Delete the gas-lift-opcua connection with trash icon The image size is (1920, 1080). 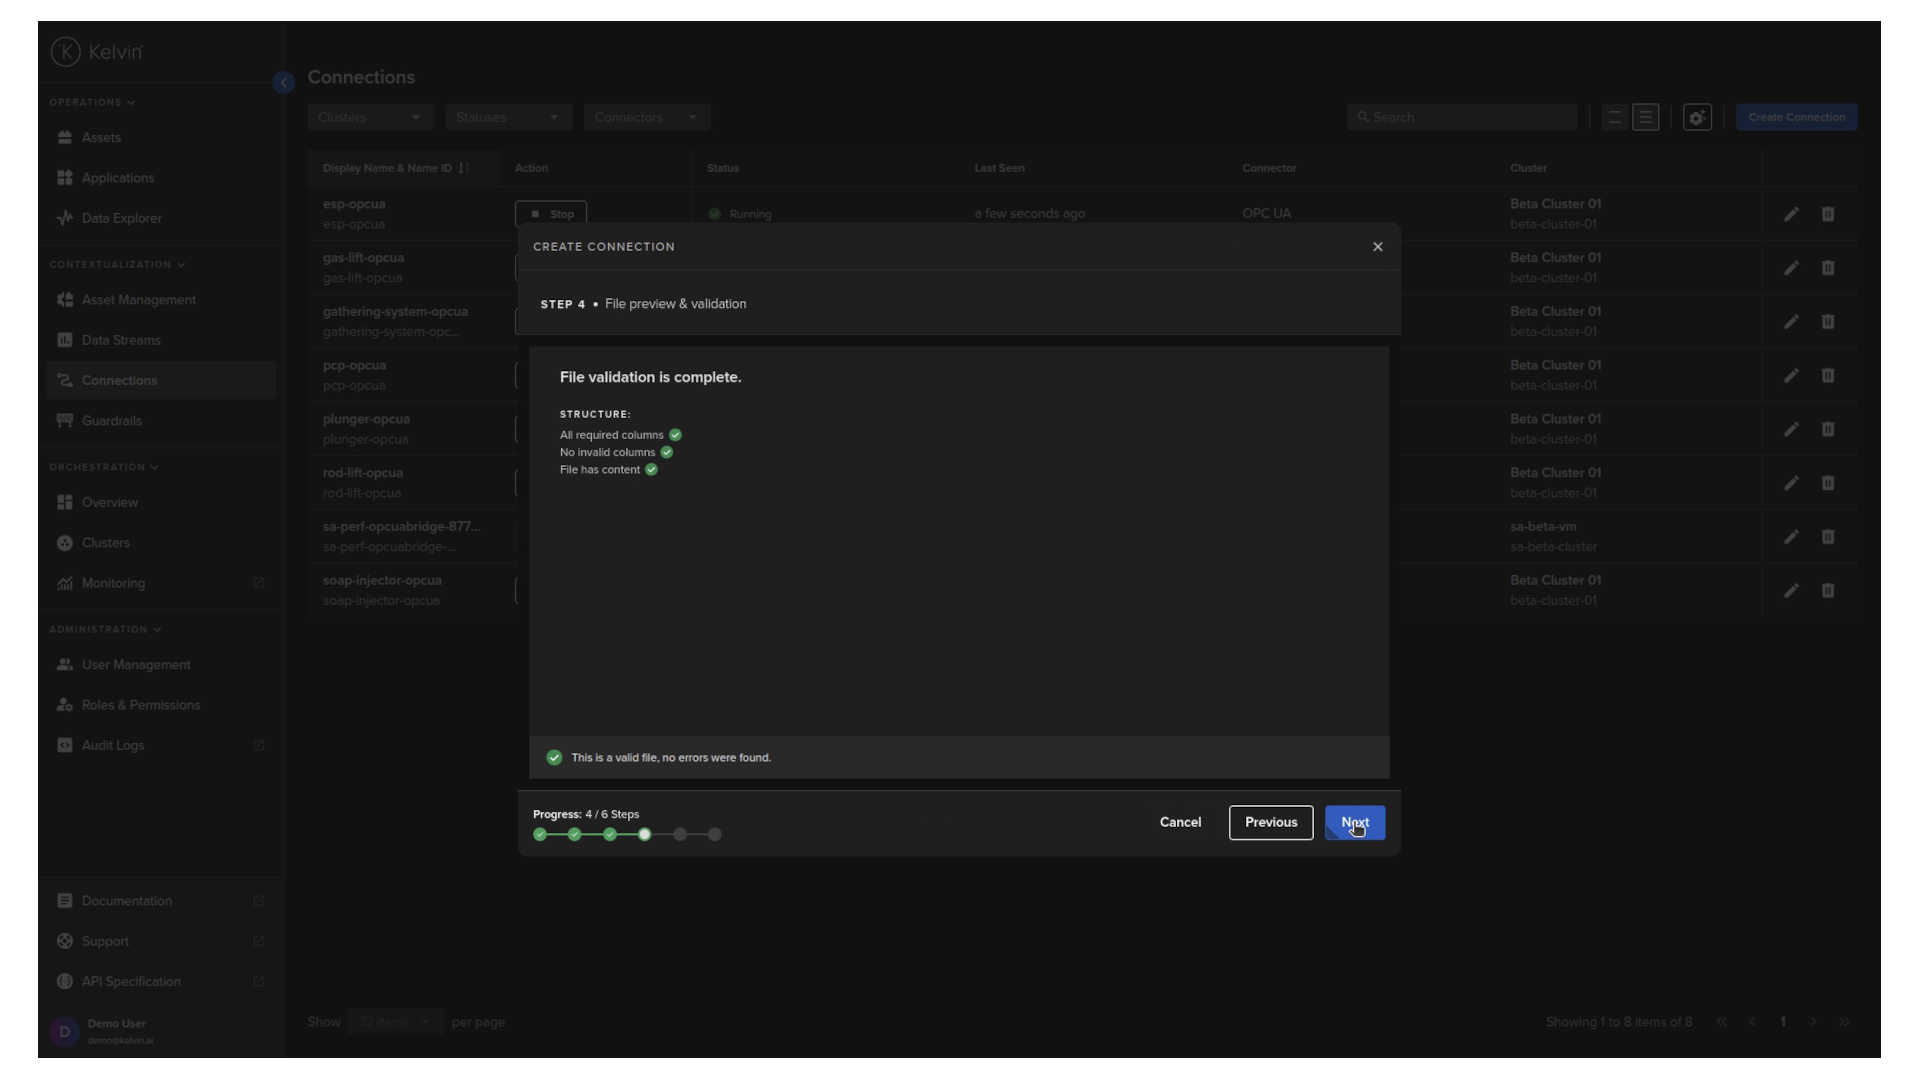pos(1827,268)
